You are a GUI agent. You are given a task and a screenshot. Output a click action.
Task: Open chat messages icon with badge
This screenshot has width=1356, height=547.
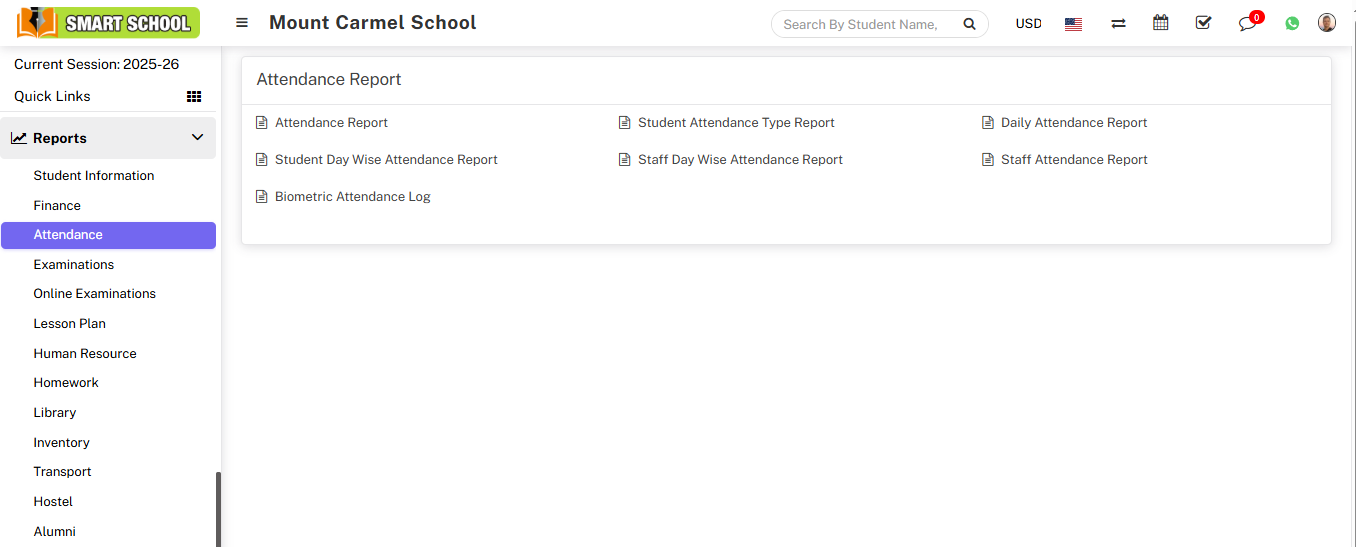1247,23
